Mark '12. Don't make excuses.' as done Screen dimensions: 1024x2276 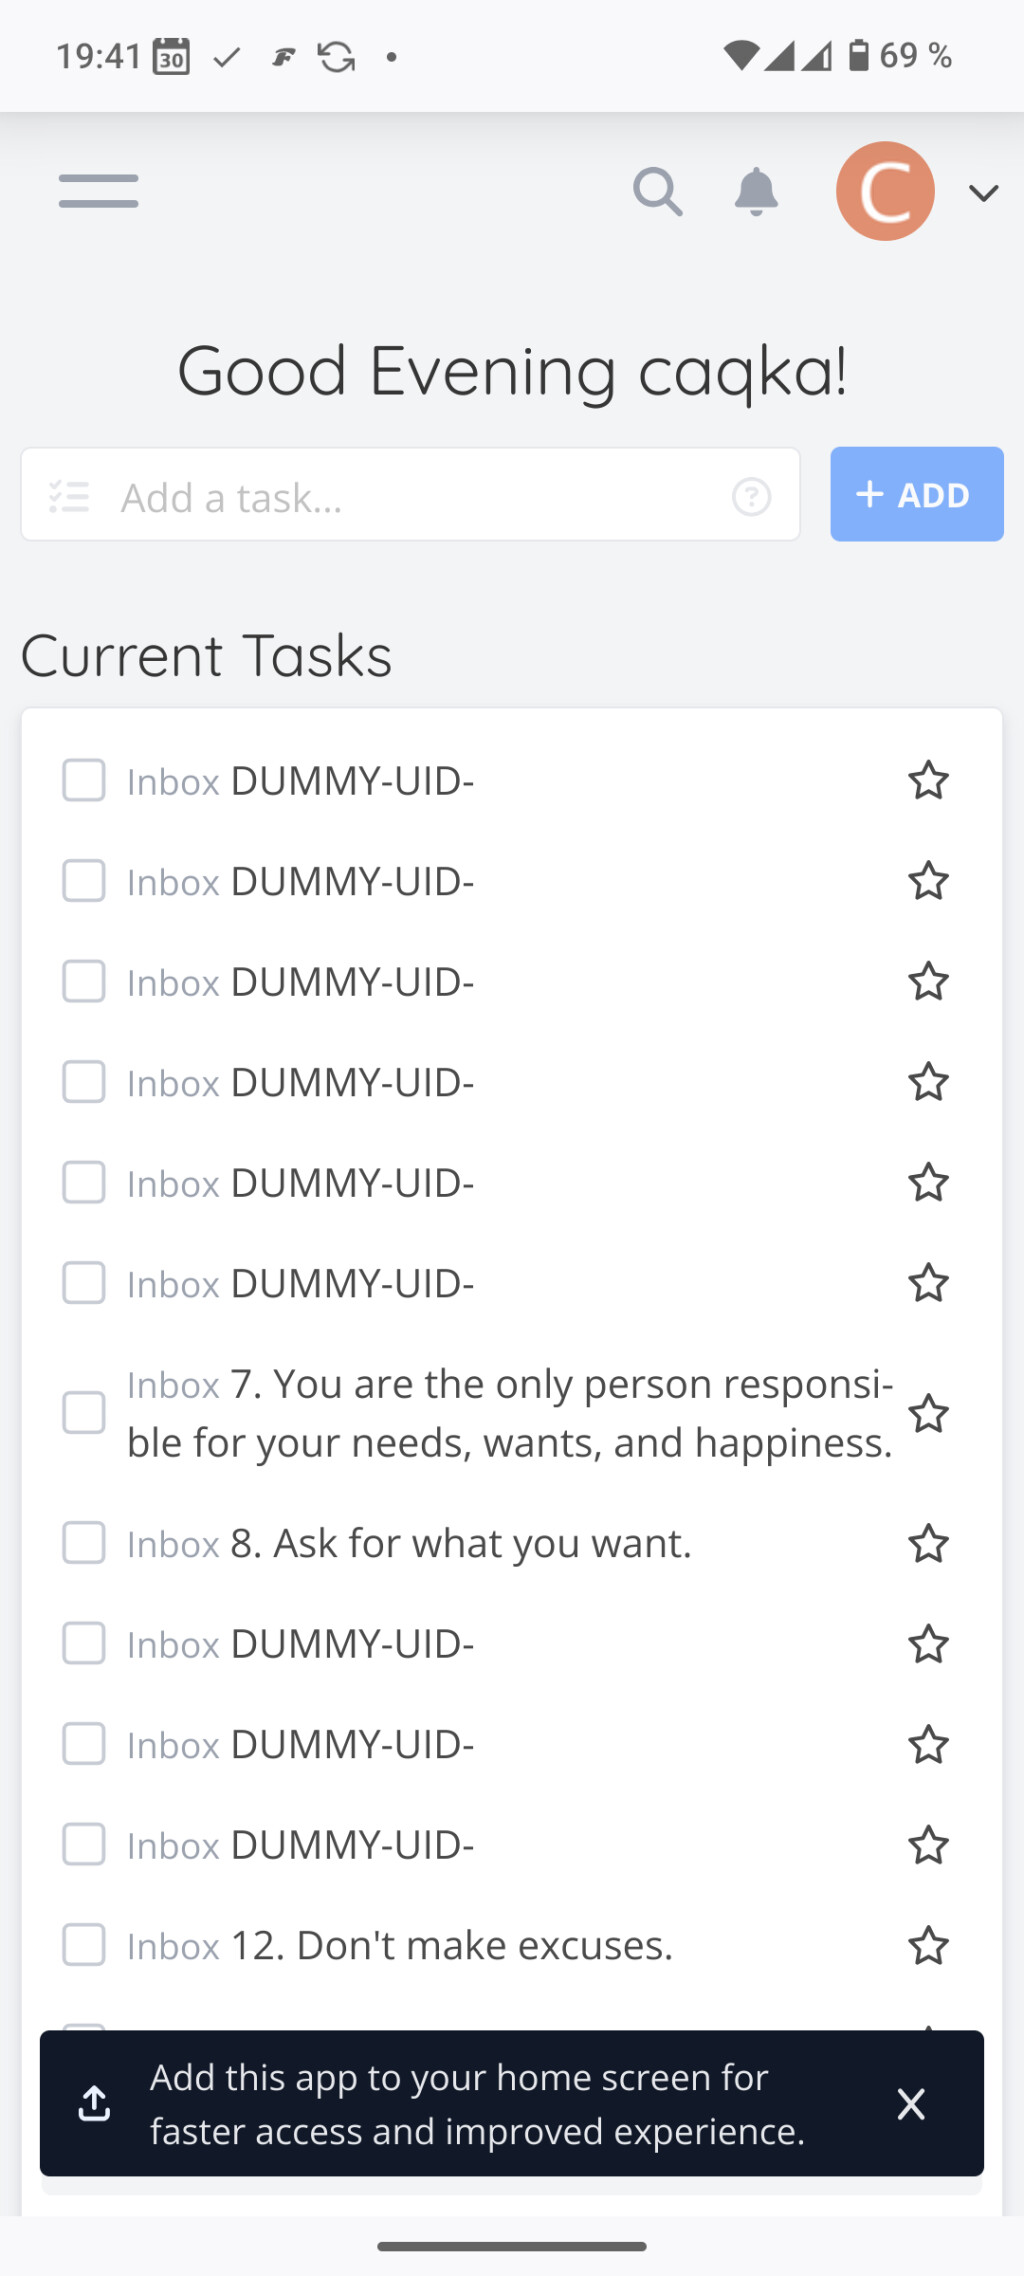click(84, 1945)
